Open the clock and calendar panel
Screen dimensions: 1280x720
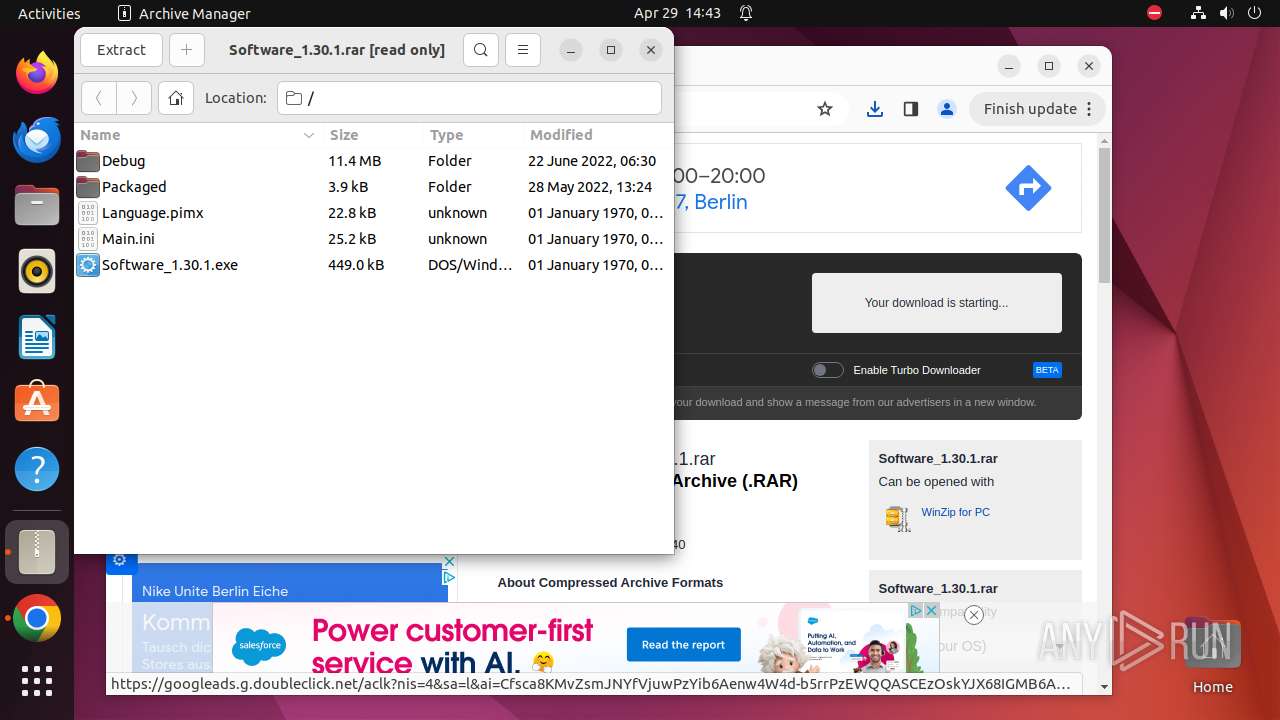coord(677,13)
